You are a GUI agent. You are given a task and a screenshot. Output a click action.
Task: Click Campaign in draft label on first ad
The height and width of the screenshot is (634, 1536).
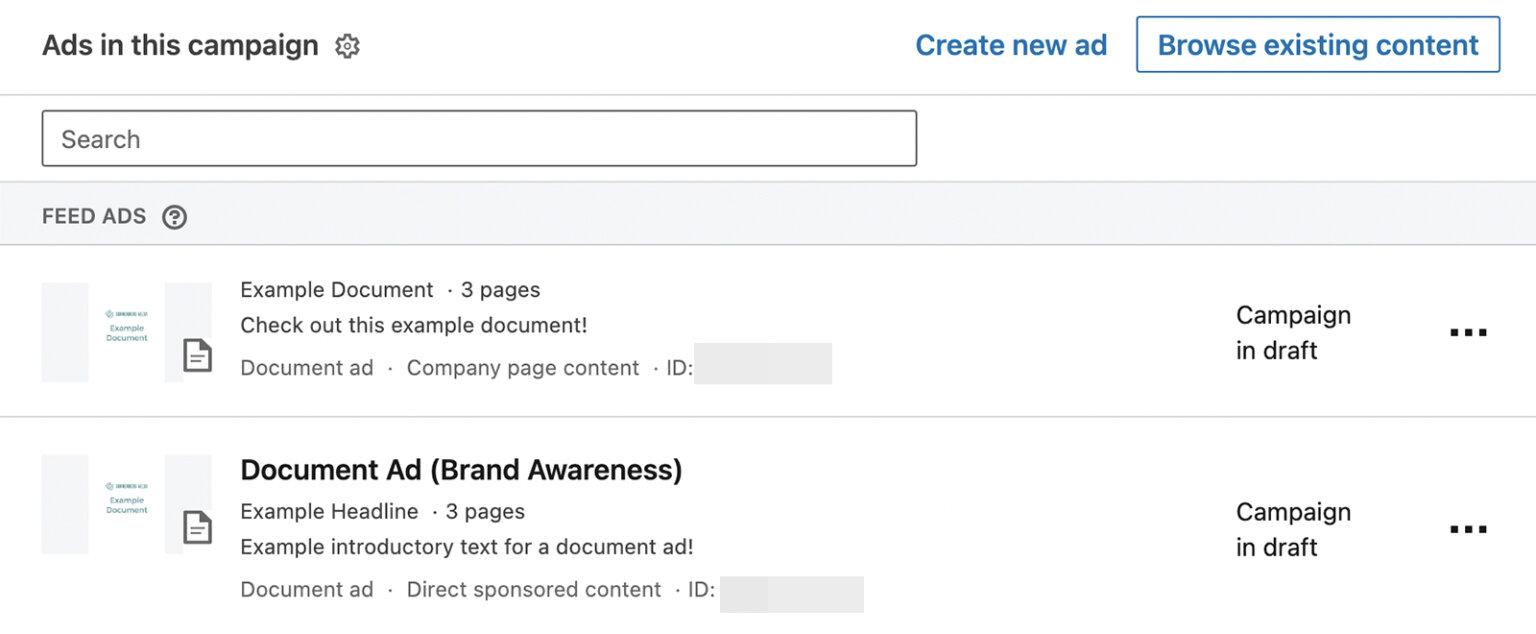1293,333
